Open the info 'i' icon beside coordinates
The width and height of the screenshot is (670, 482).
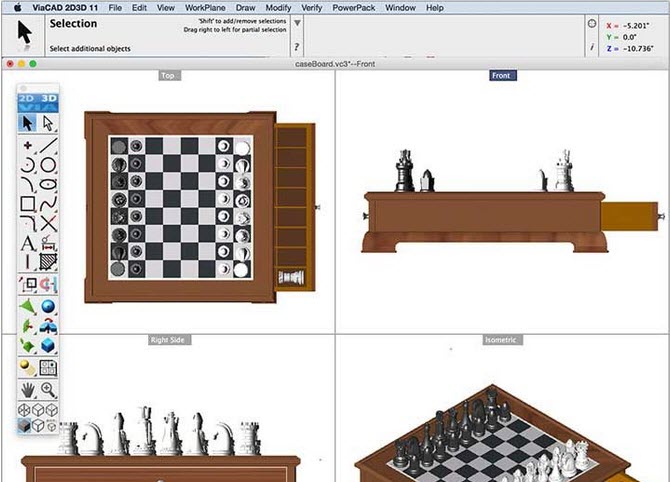click(592, 47)
